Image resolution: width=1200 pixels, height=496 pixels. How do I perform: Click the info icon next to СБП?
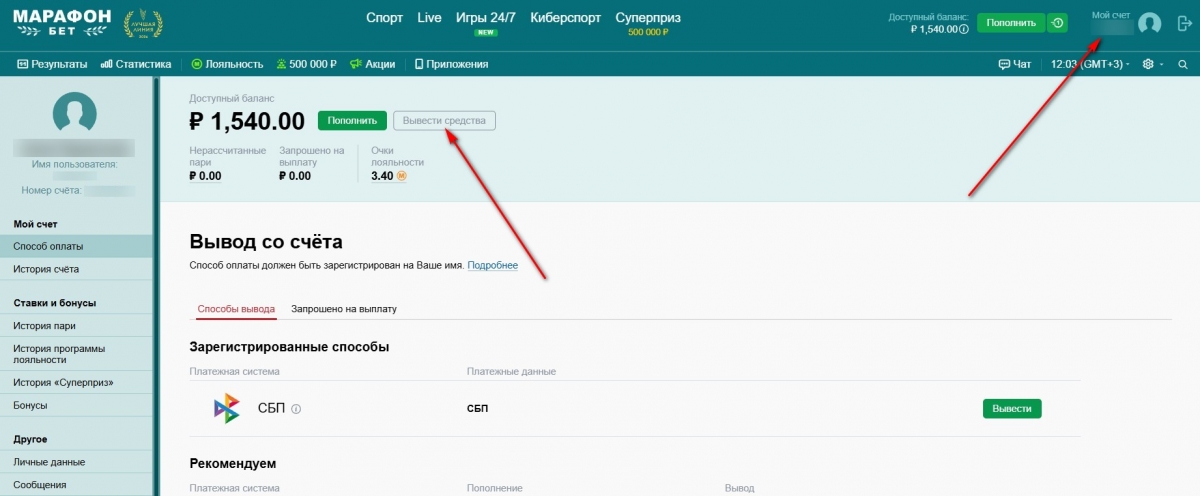tap(296, 409)
